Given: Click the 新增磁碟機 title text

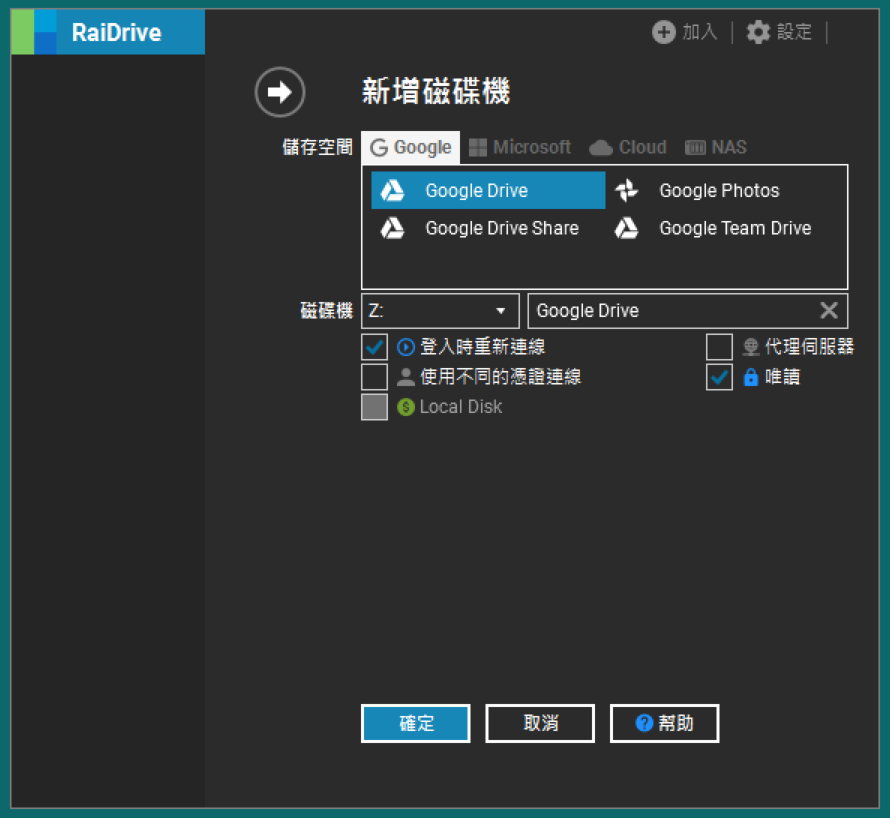Looking at the screenshot, I should pyautogui.click(x=436, y=92).
